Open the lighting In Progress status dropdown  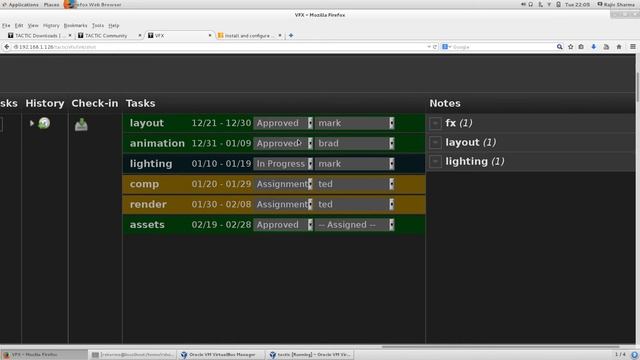pyautogui.click(x=283, y=164)
